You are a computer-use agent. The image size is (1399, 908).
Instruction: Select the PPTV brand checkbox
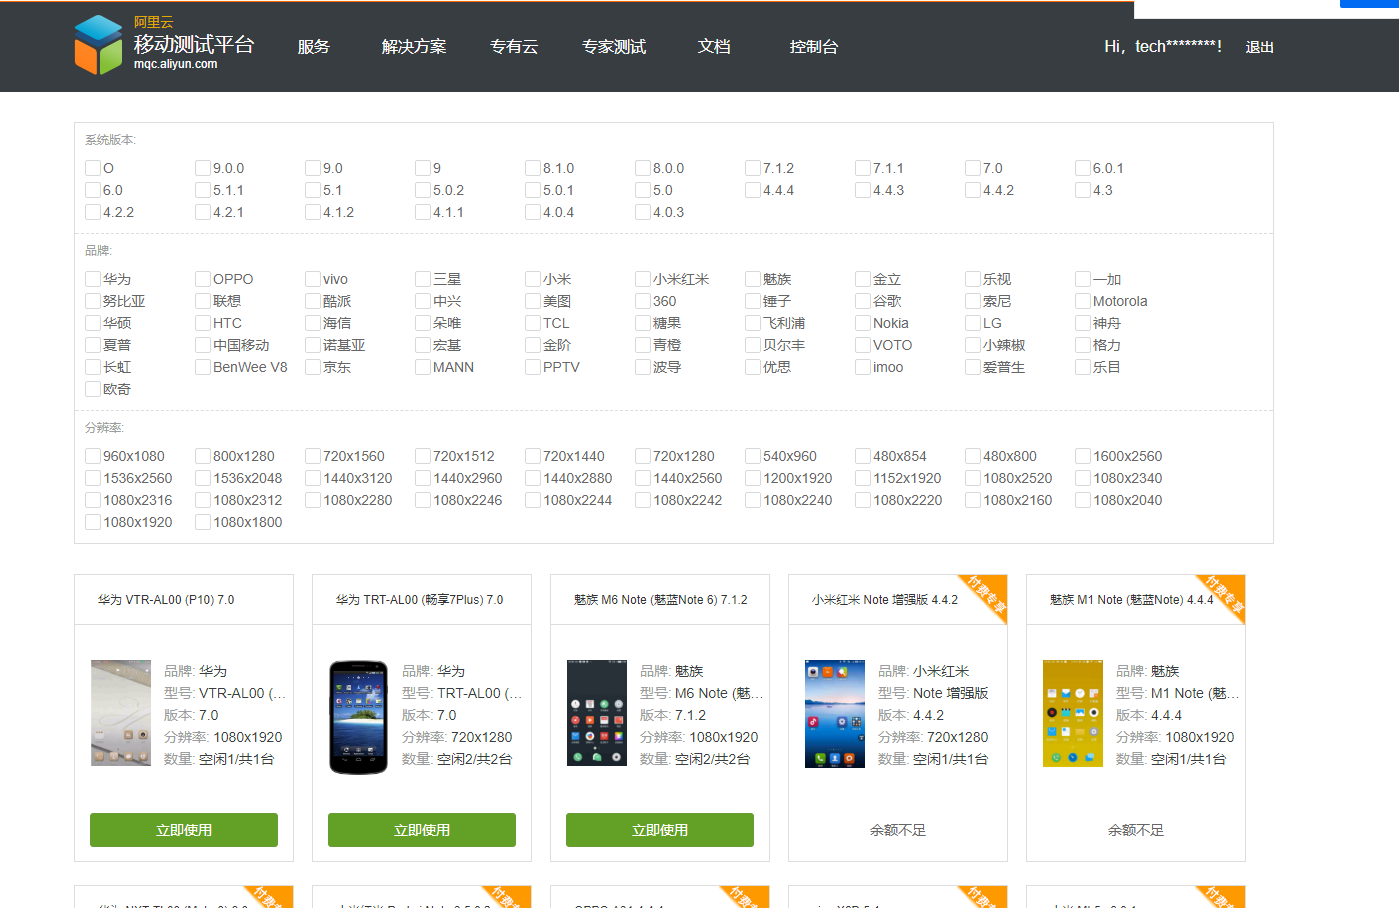point(533,367)
